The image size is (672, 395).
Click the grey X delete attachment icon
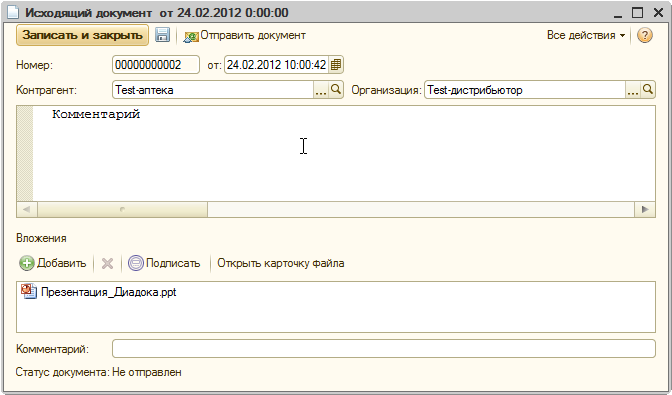coord(107,263)
